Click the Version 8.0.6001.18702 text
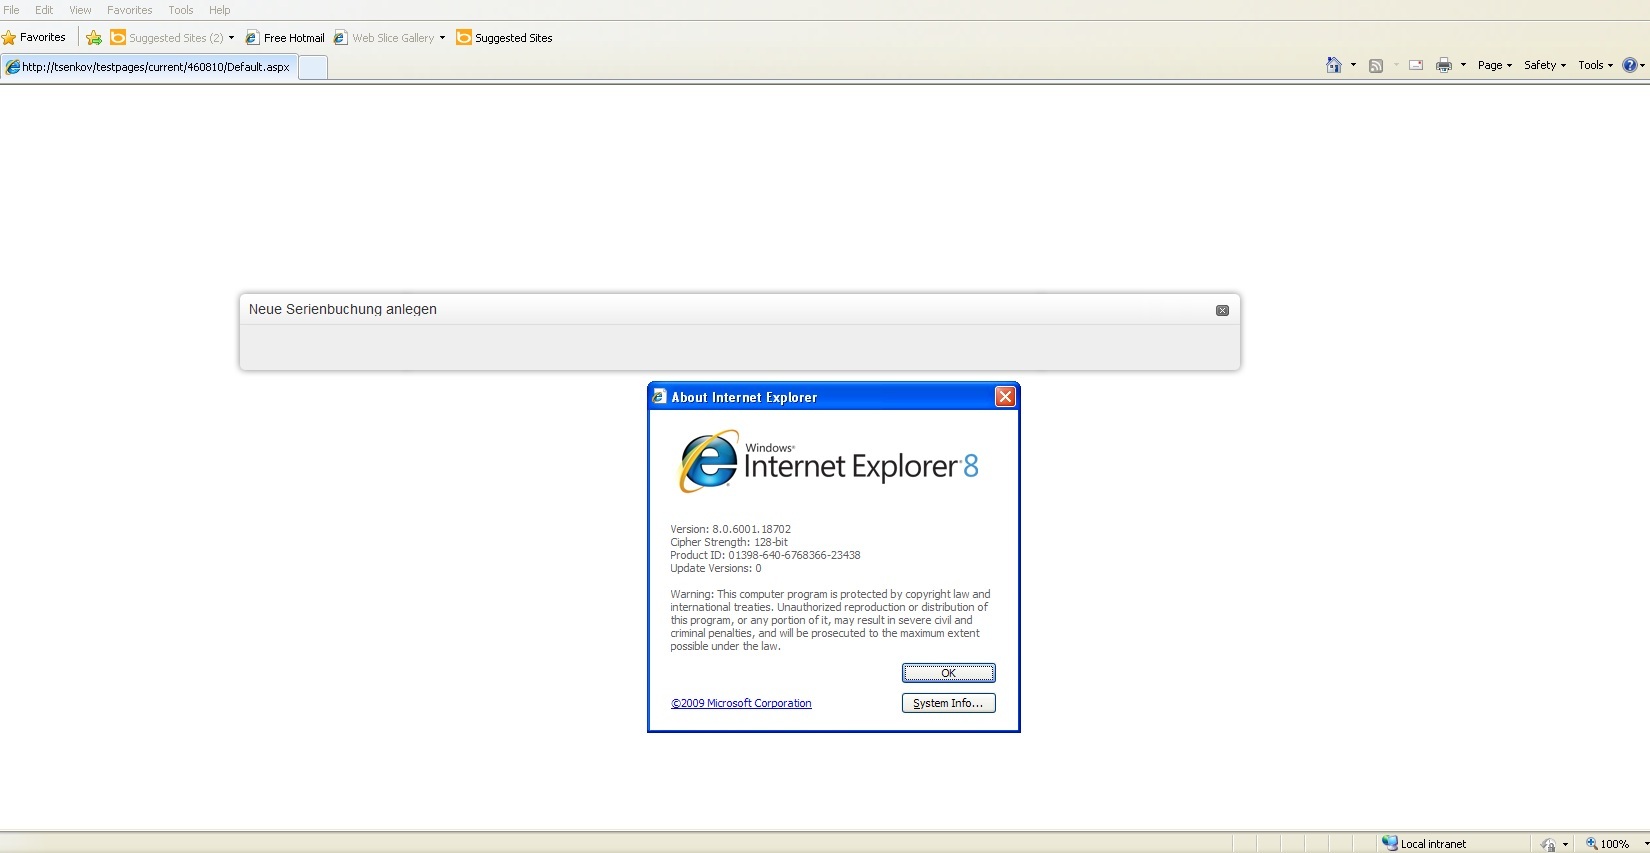 tap(730, 529)
